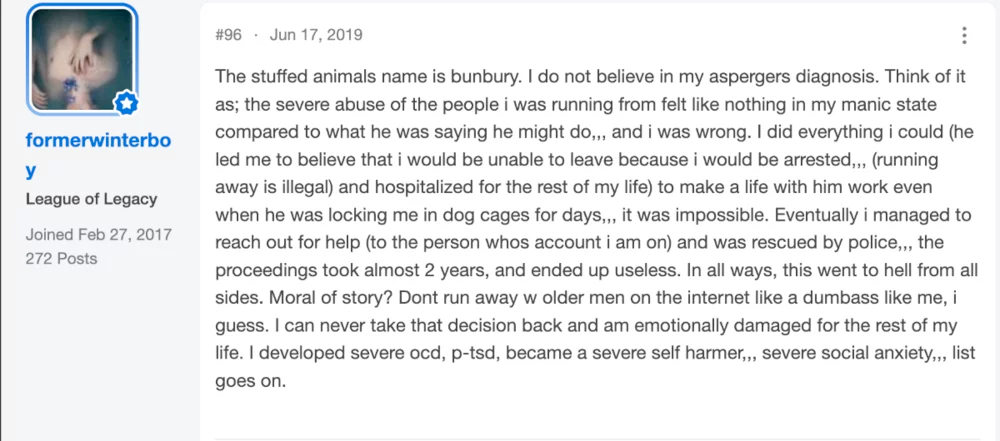Visit the formerwinterboy profile link
1000x441 pixels.
coord(98,155)
